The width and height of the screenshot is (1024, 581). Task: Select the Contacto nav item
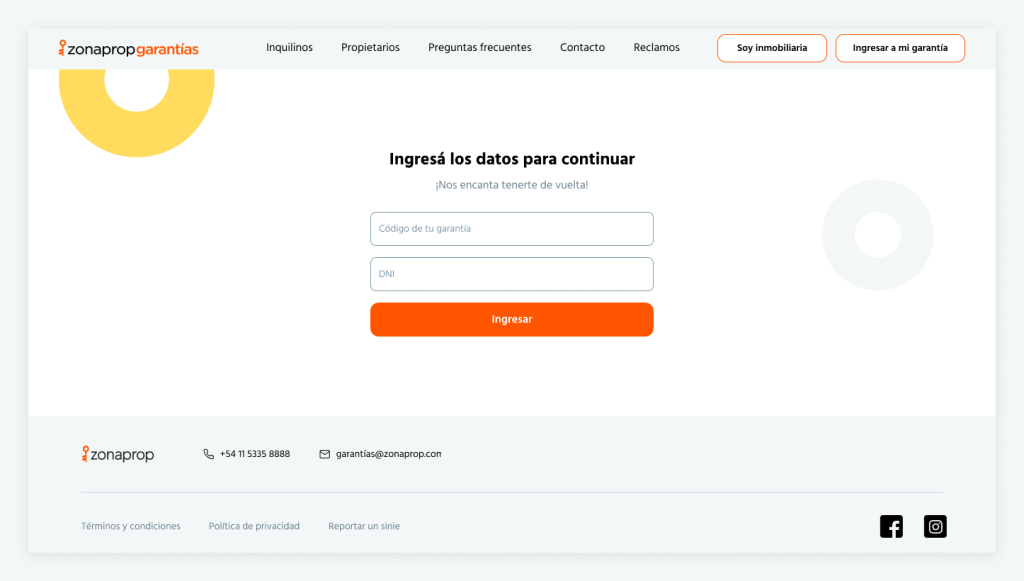click(x=583, y=48)
